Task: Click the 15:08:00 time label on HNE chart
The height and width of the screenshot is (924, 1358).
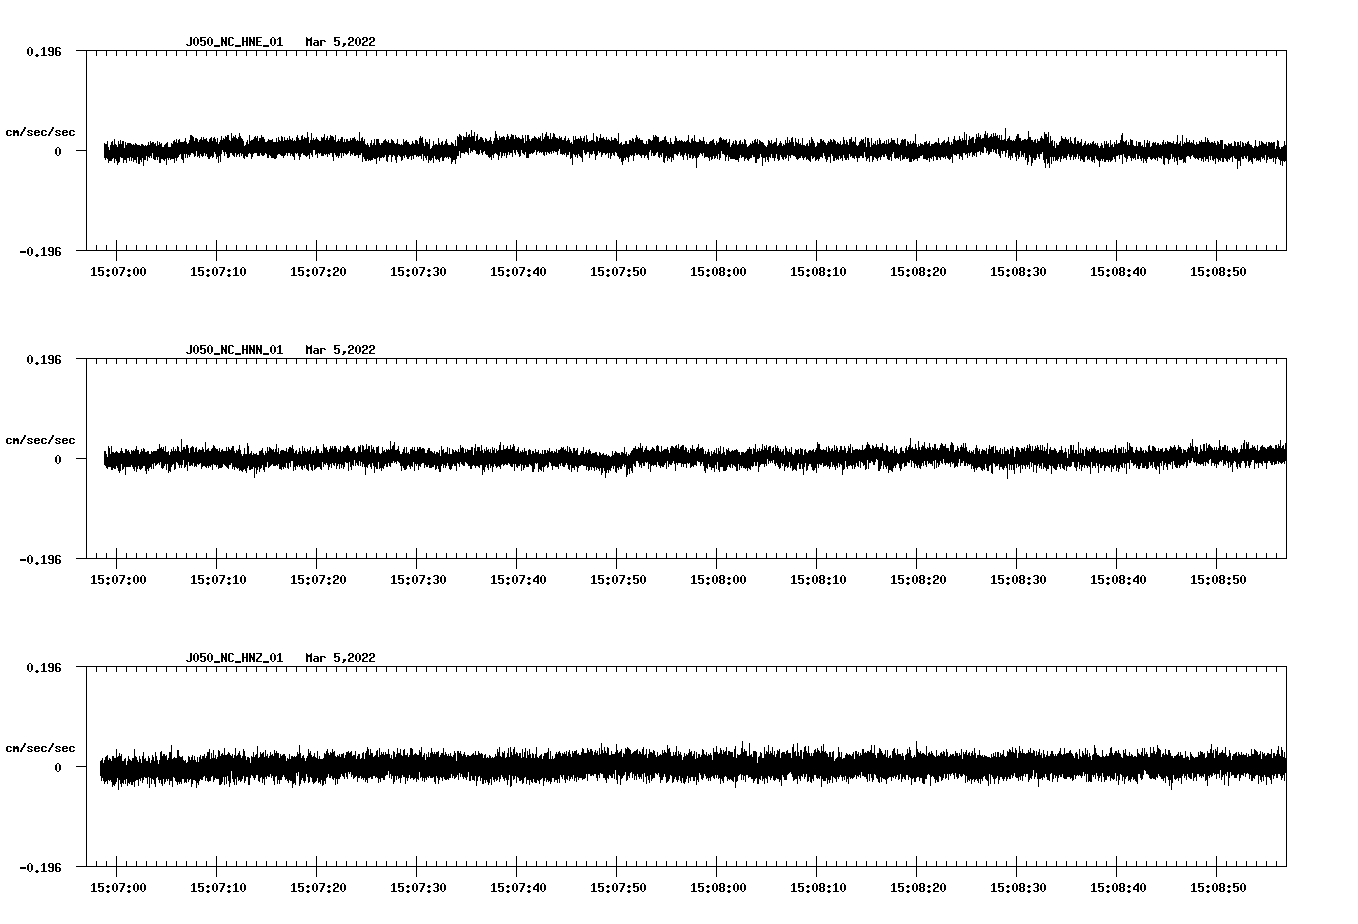Action: coord(718,272)
